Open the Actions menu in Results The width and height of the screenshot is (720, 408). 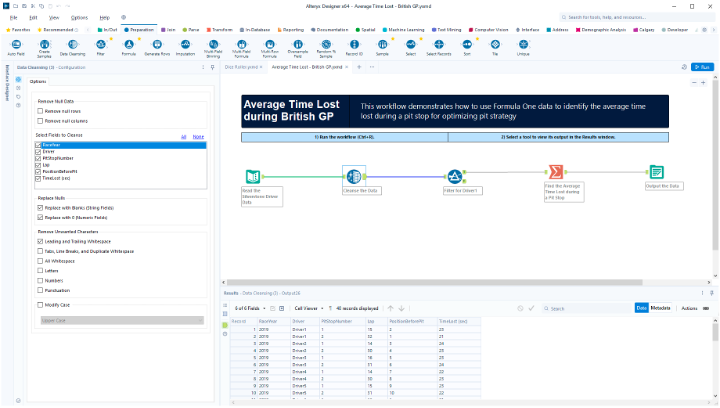(689, 308)
